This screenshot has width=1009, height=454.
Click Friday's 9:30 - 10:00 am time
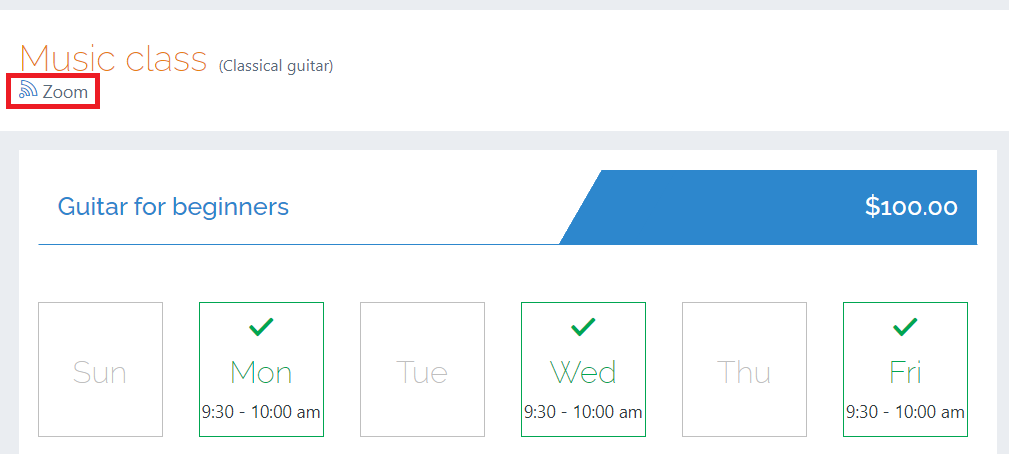coord(905,412)
